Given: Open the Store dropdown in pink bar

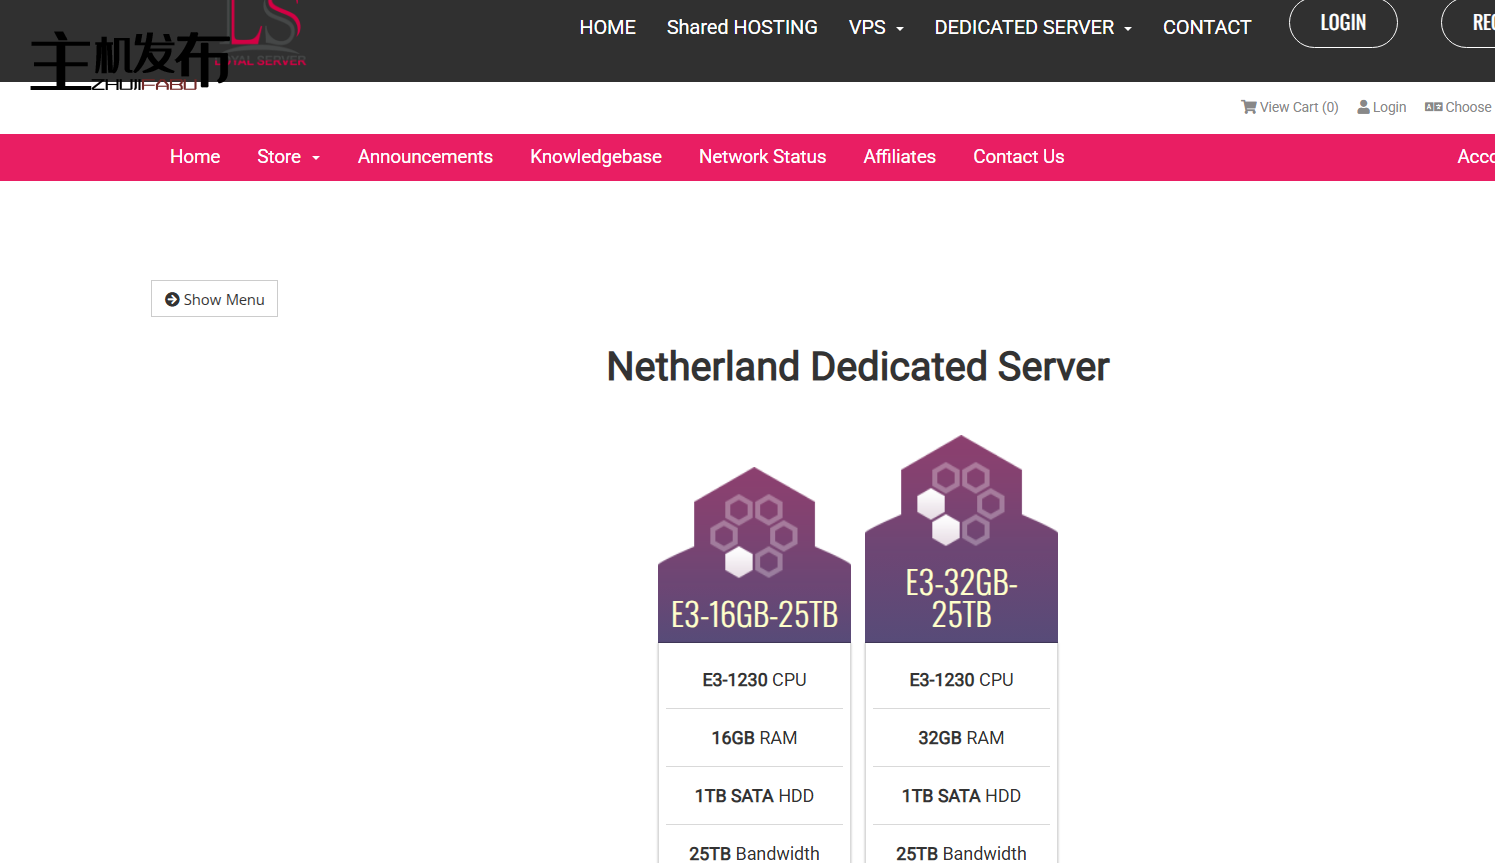Looking at the screenshot, I should (288, 157).
